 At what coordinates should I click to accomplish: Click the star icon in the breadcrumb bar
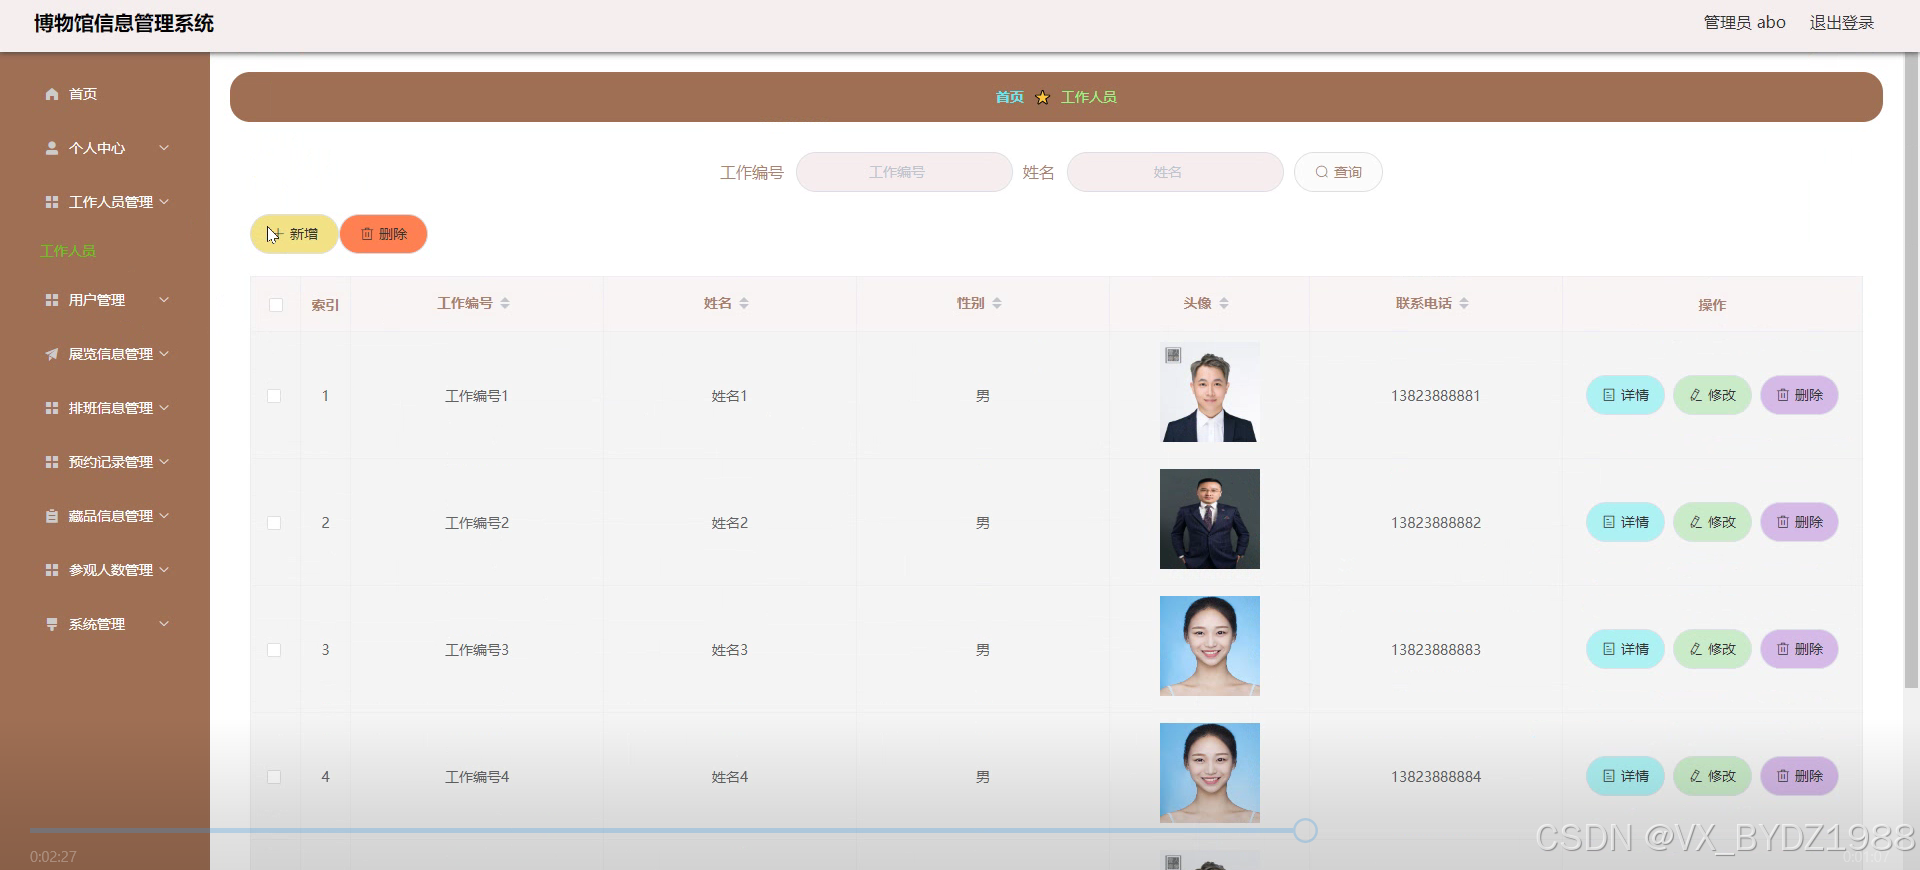pos(1042,97)
